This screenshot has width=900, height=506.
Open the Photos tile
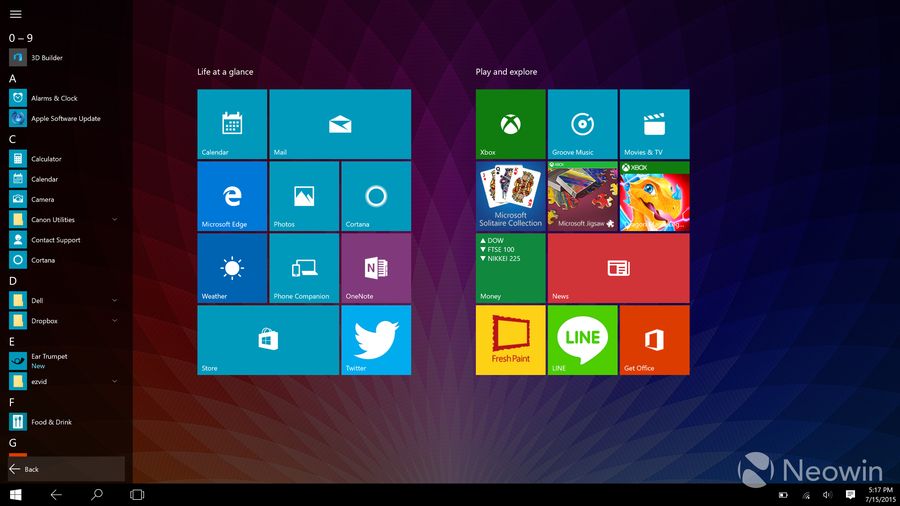point(304,196)
